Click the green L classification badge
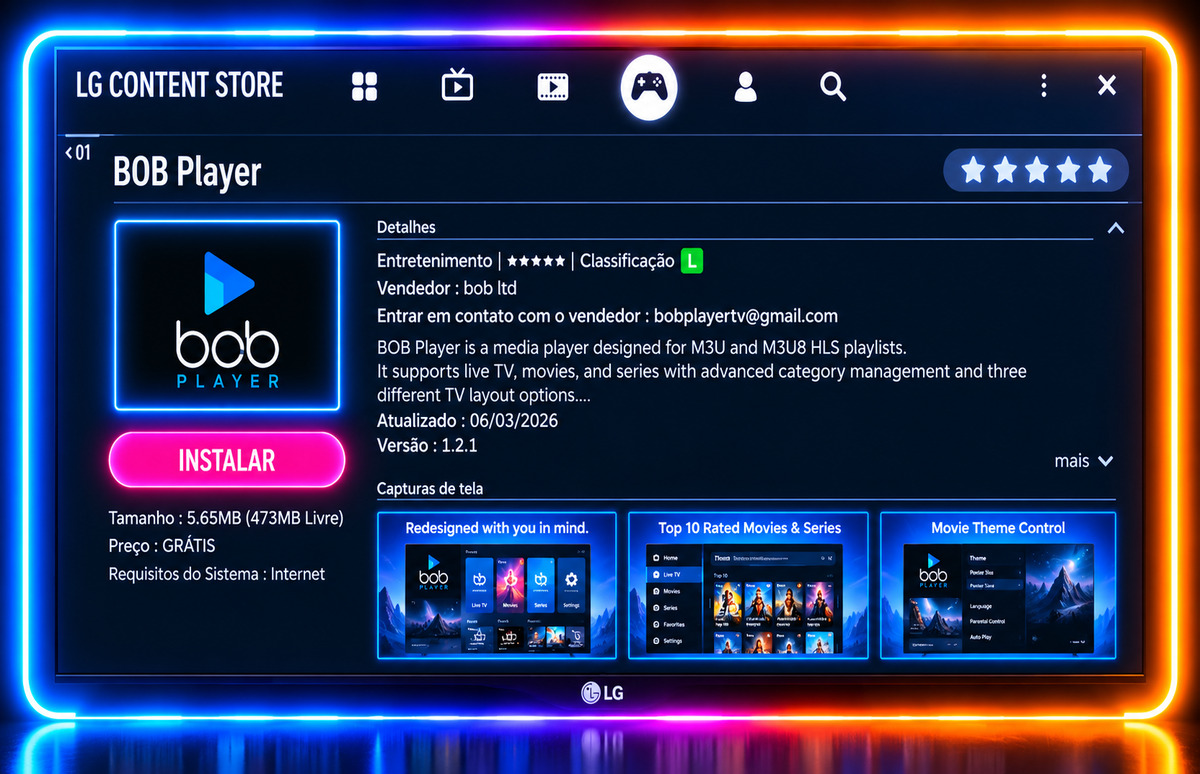The width and height of the screenshot is (1200, 774). [x=692, y=261]
